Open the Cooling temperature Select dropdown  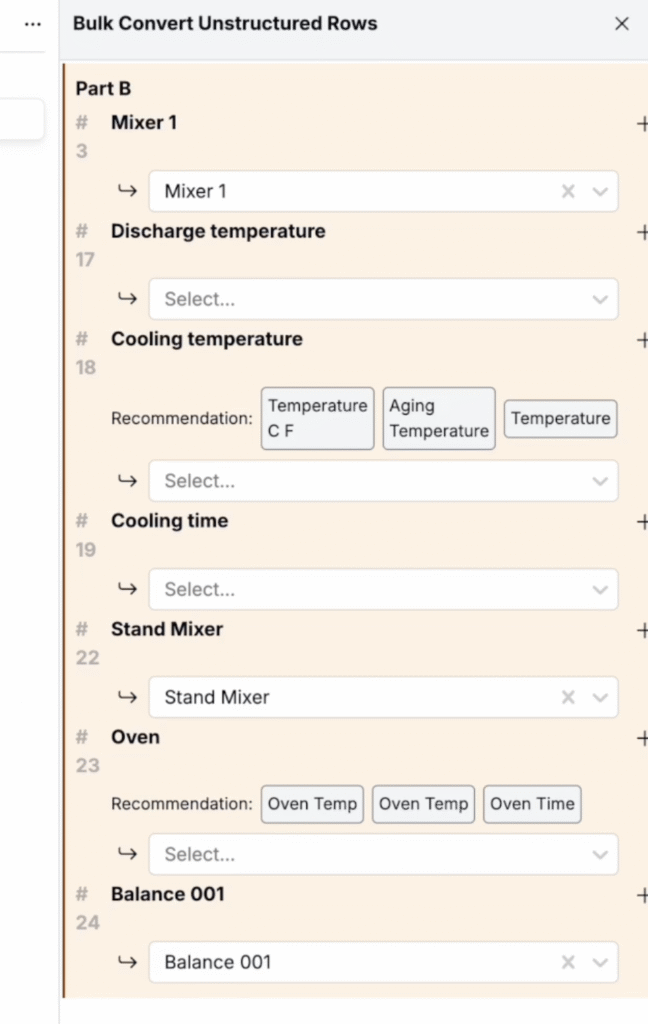(383, 481)
